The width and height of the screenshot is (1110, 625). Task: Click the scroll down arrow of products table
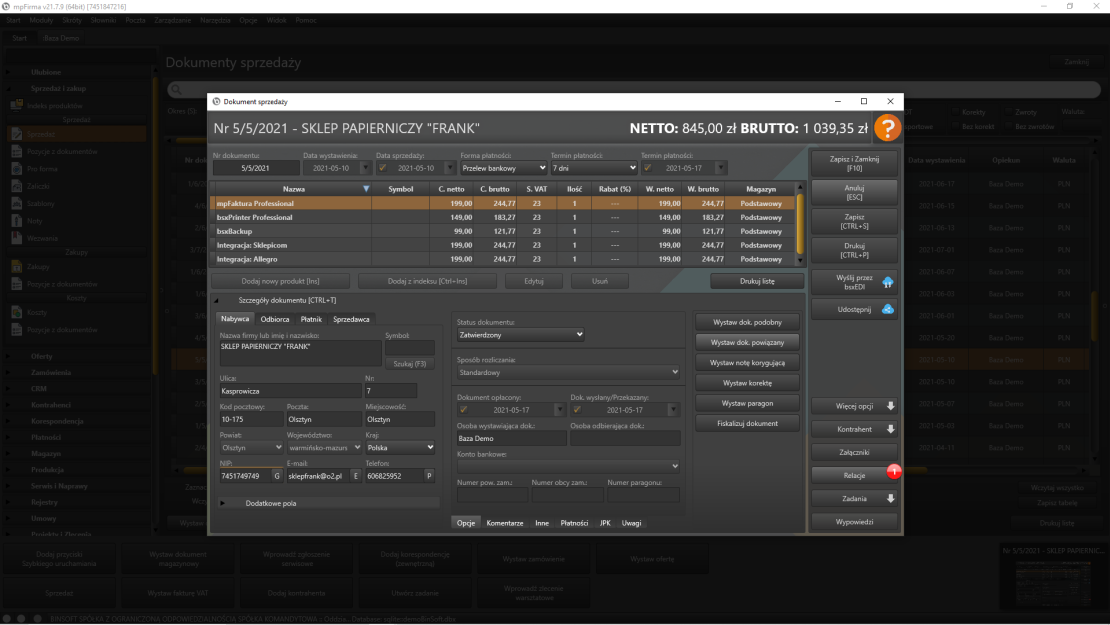[x=801, y=260]
